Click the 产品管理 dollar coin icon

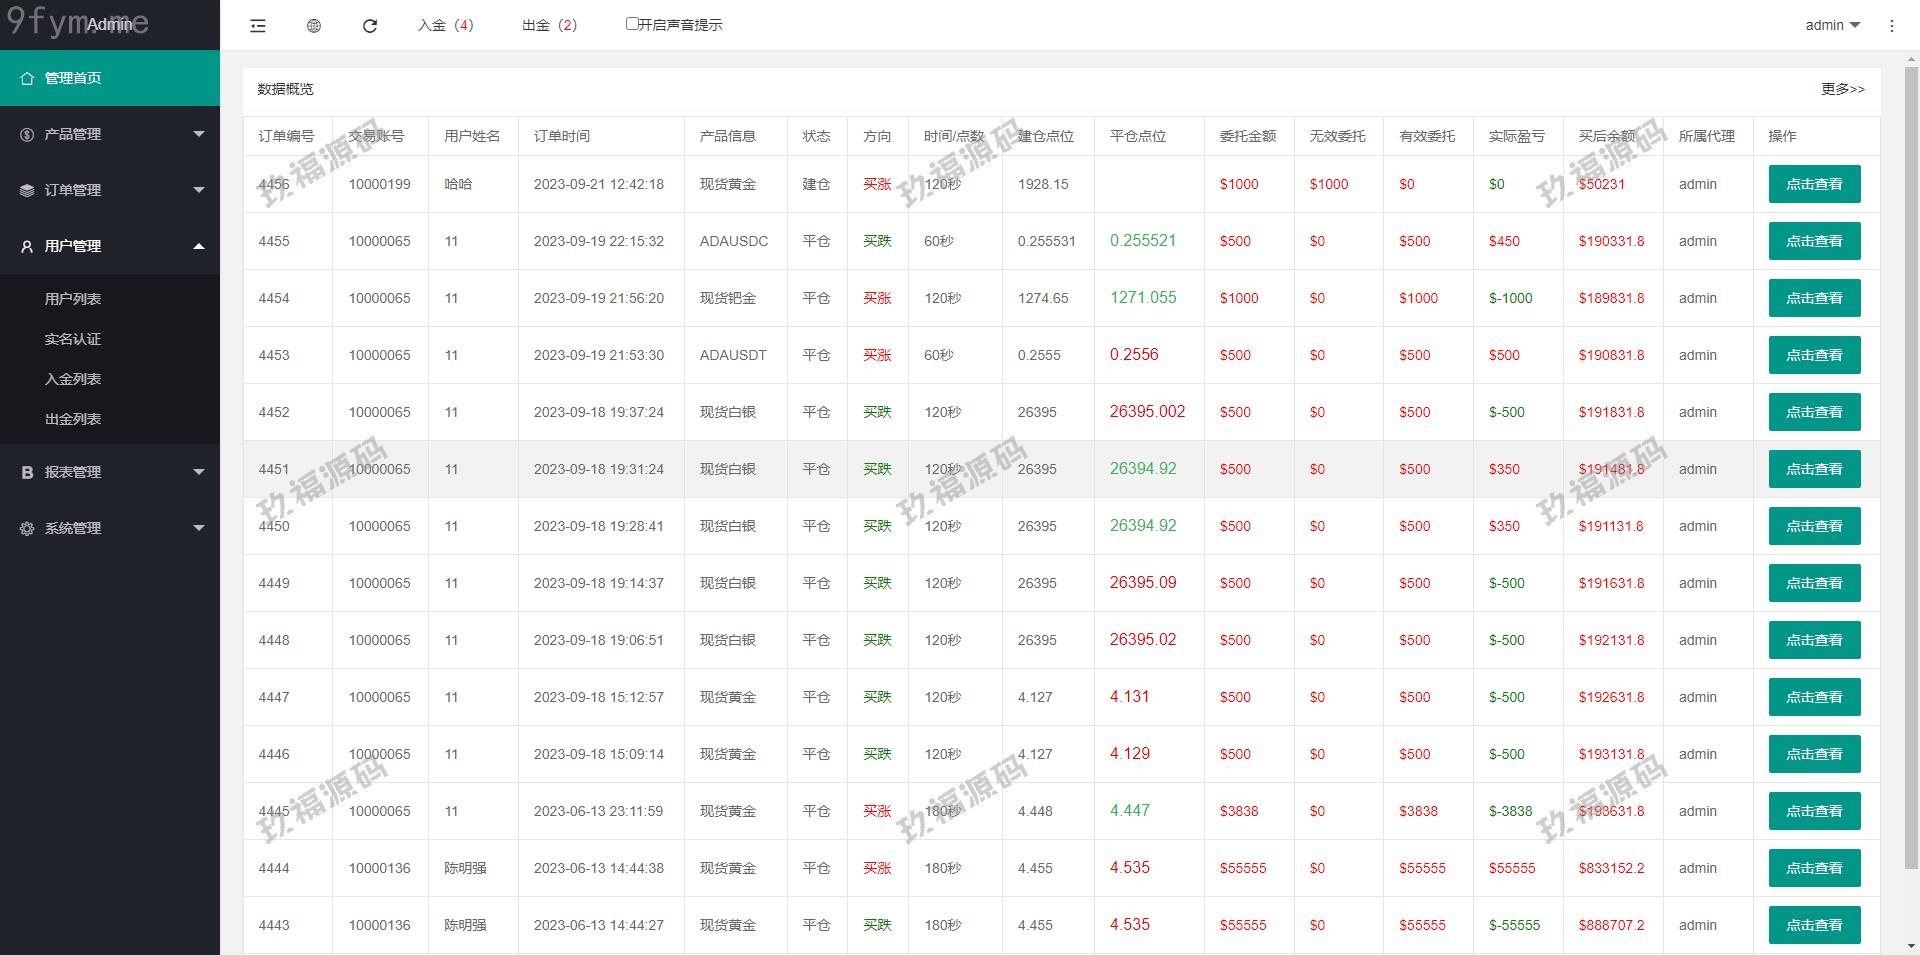[x=27, y=134]
